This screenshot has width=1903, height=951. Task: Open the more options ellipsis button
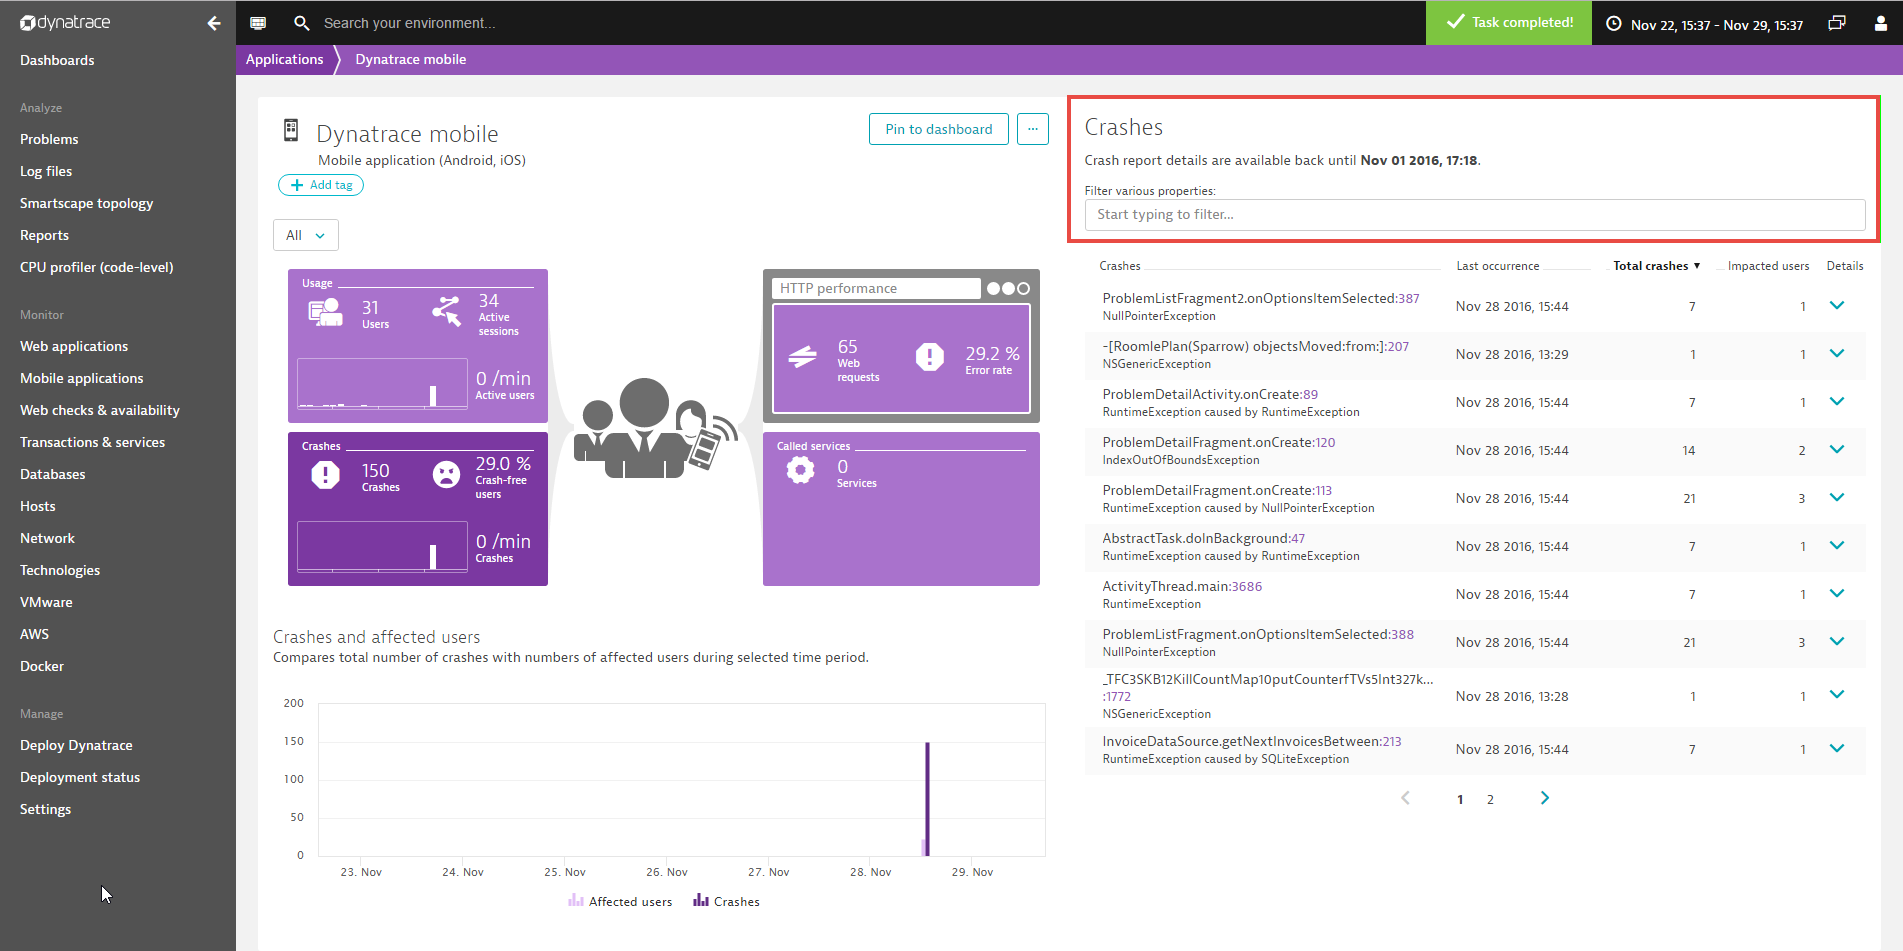tap(1033, 129)
